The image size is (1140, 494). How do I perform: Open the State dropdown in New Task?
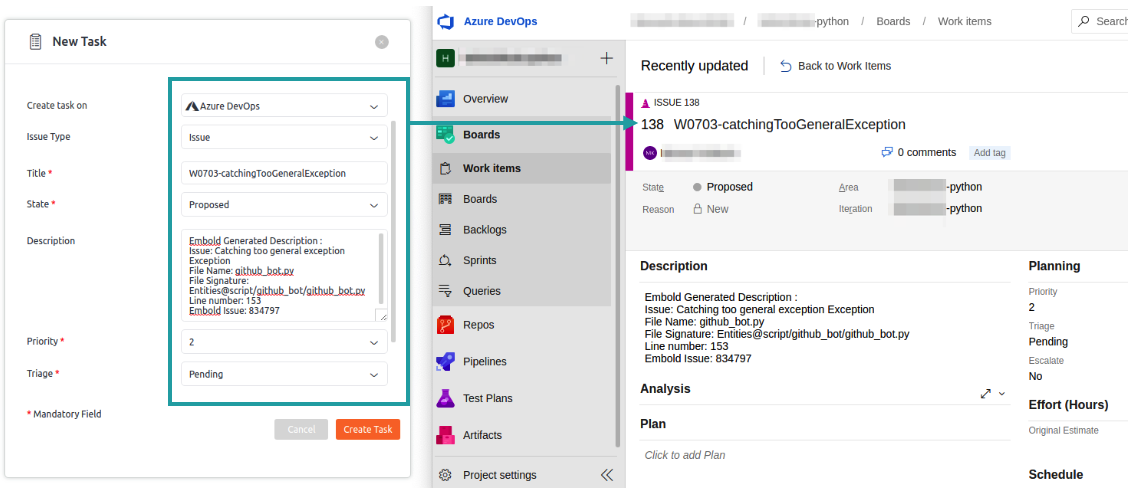coord(284,205)
